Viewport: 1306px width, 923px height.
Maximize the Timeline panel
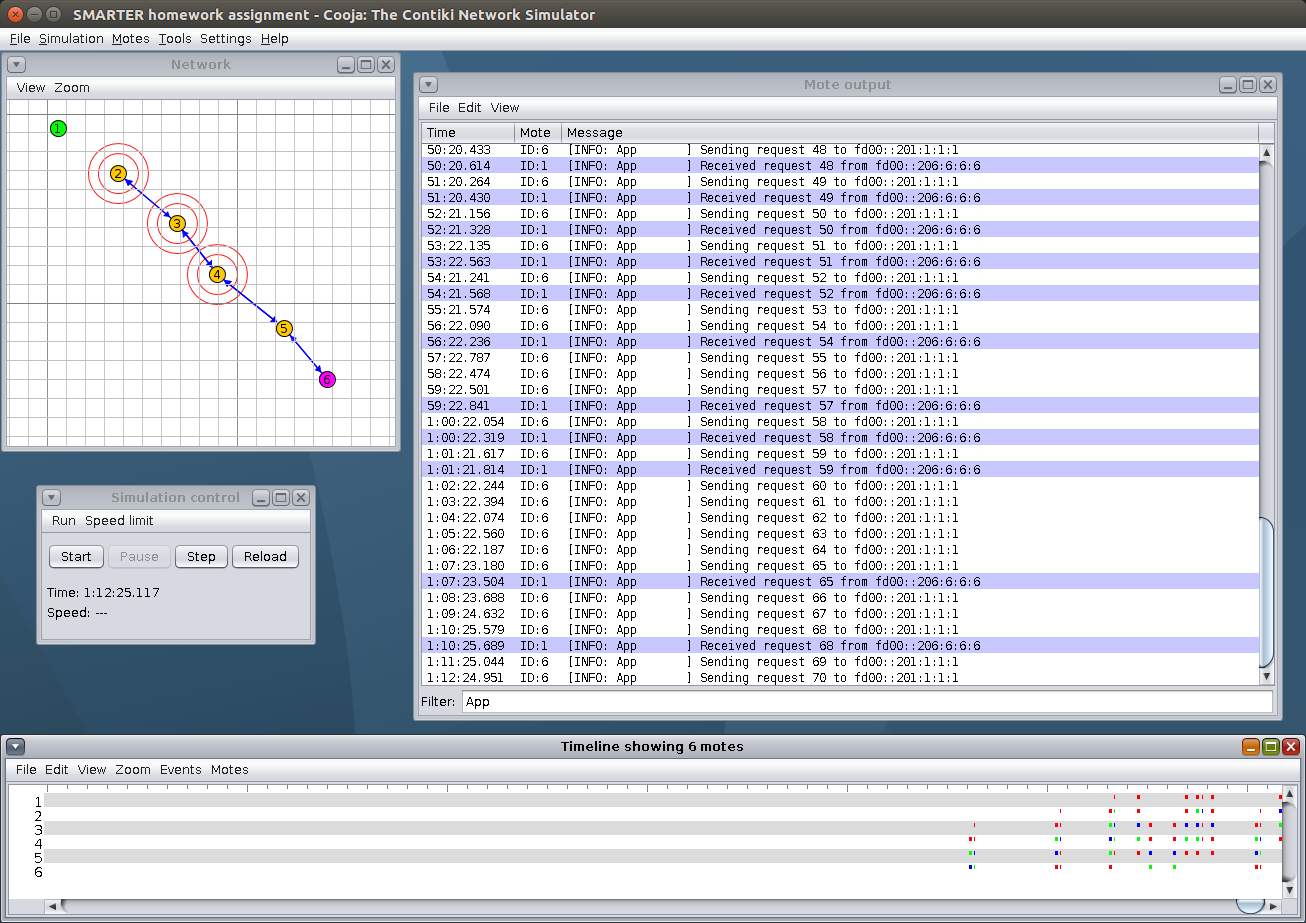[x=1271, y=747]
